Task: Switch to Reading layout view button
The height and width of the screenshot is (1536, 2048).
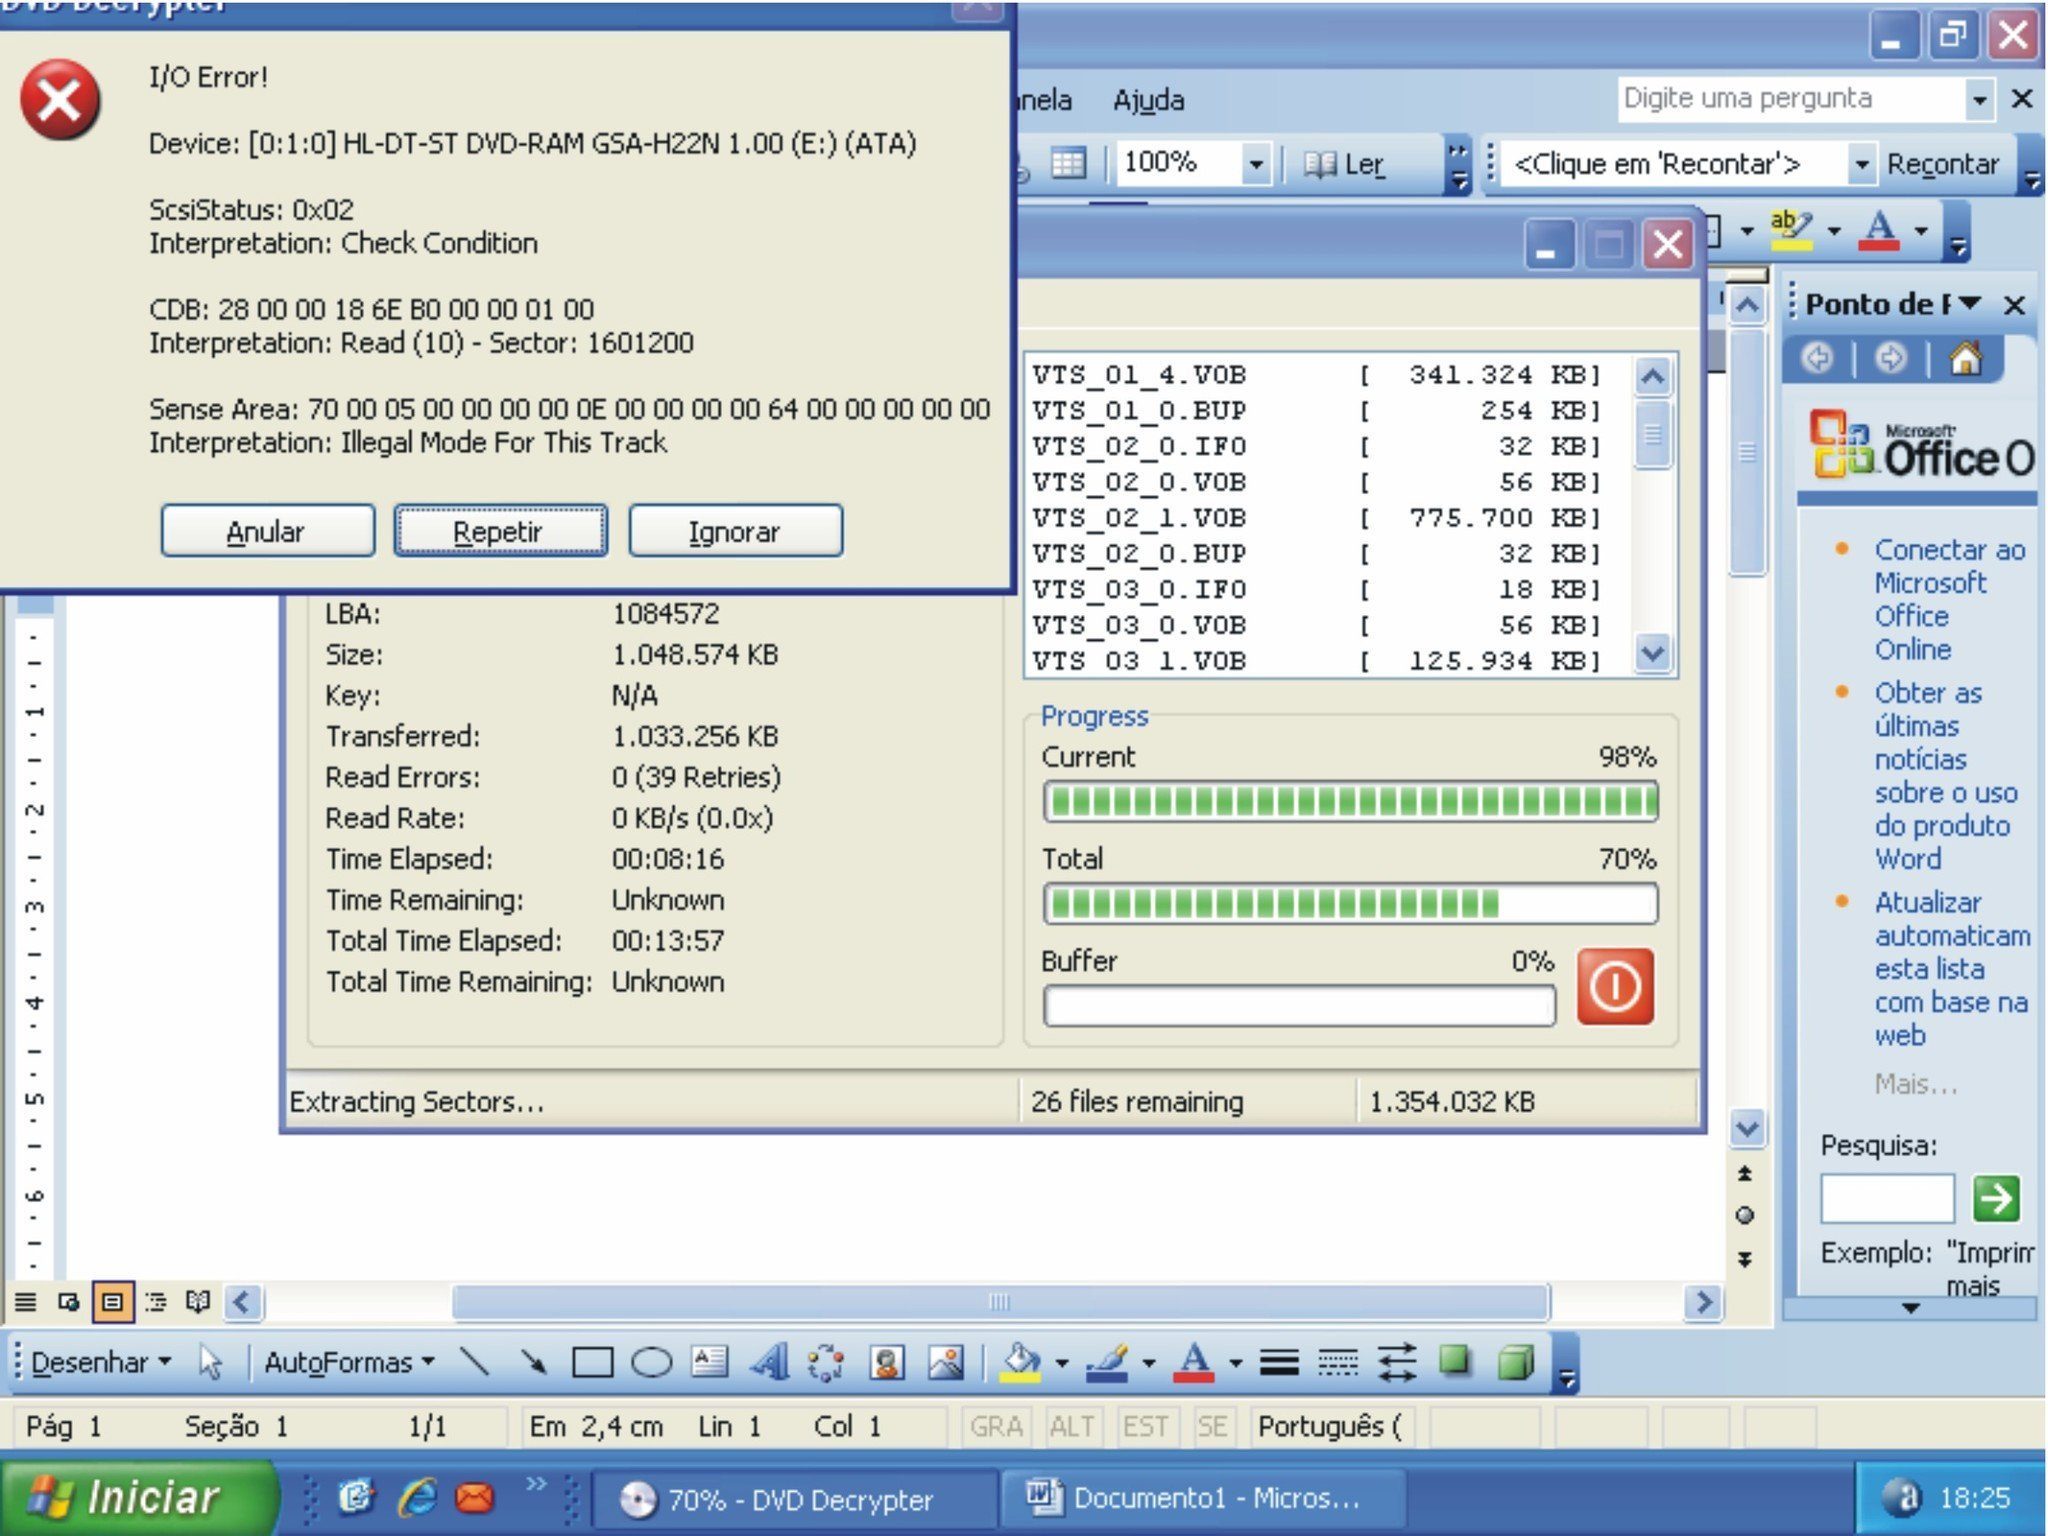Action: point(198,1301)
